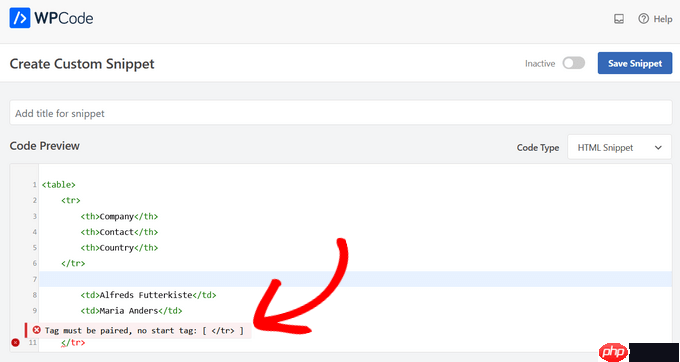Click the Country header cell code line

pyautogui.click(x=119, y=248)
